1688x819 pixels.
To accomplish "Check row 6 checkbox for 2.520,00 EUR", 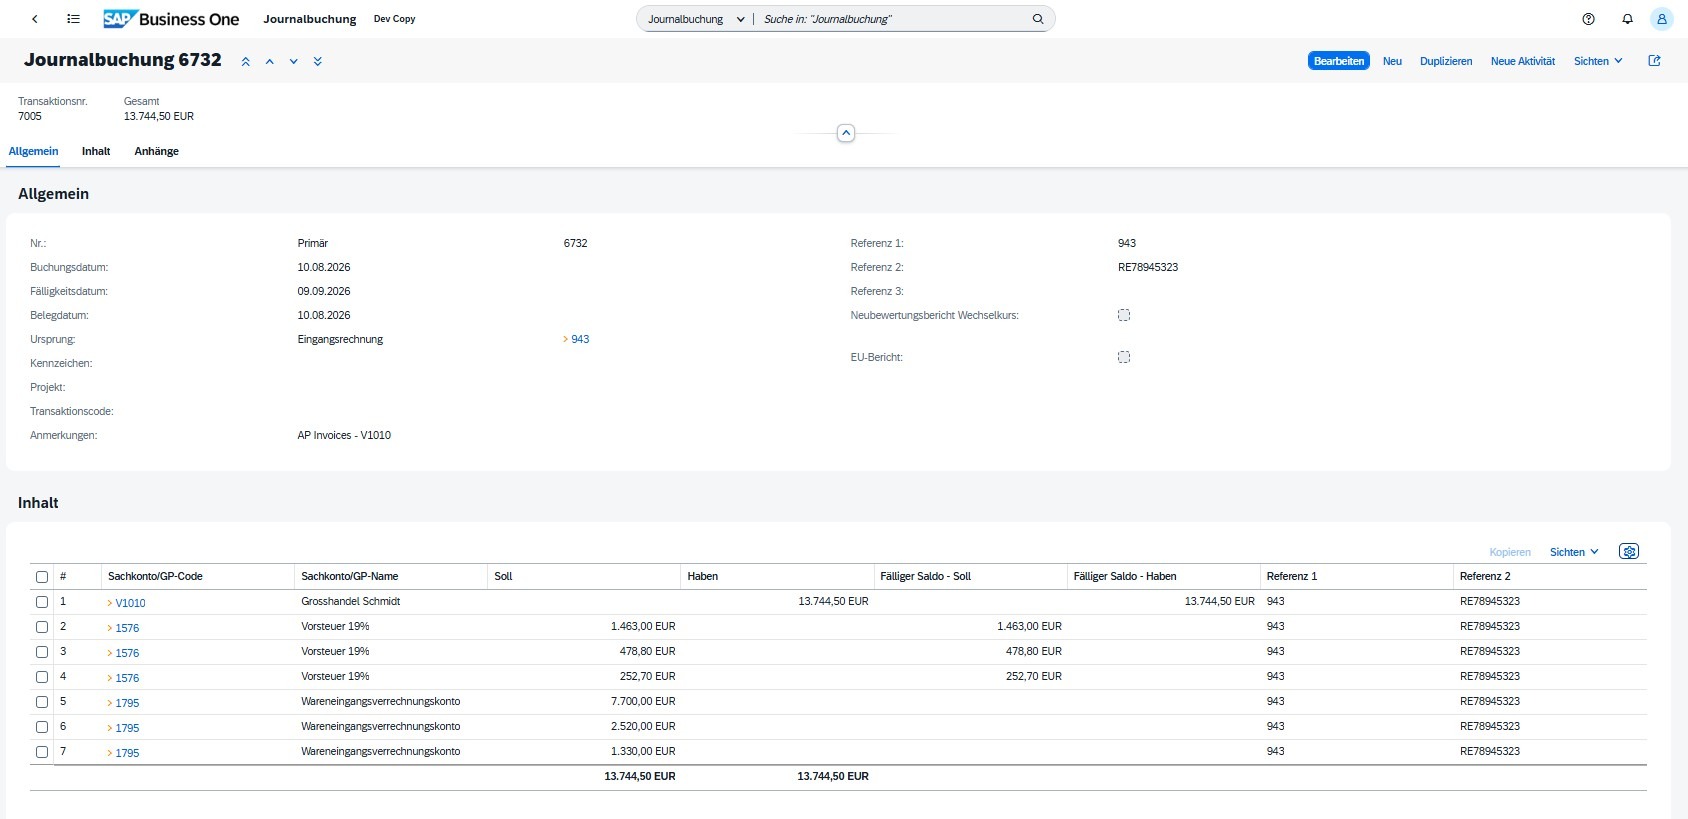I will click(42, 727).
